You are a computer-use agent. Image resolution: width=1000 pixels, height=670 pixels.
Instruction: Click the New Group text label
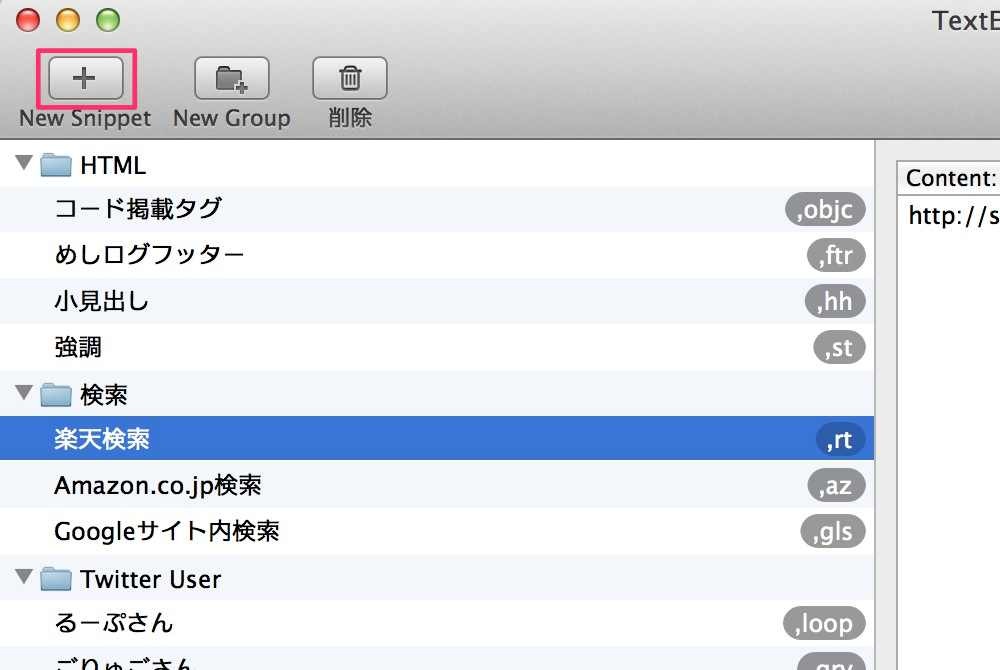pyautogui.click(x=232, y=118)
